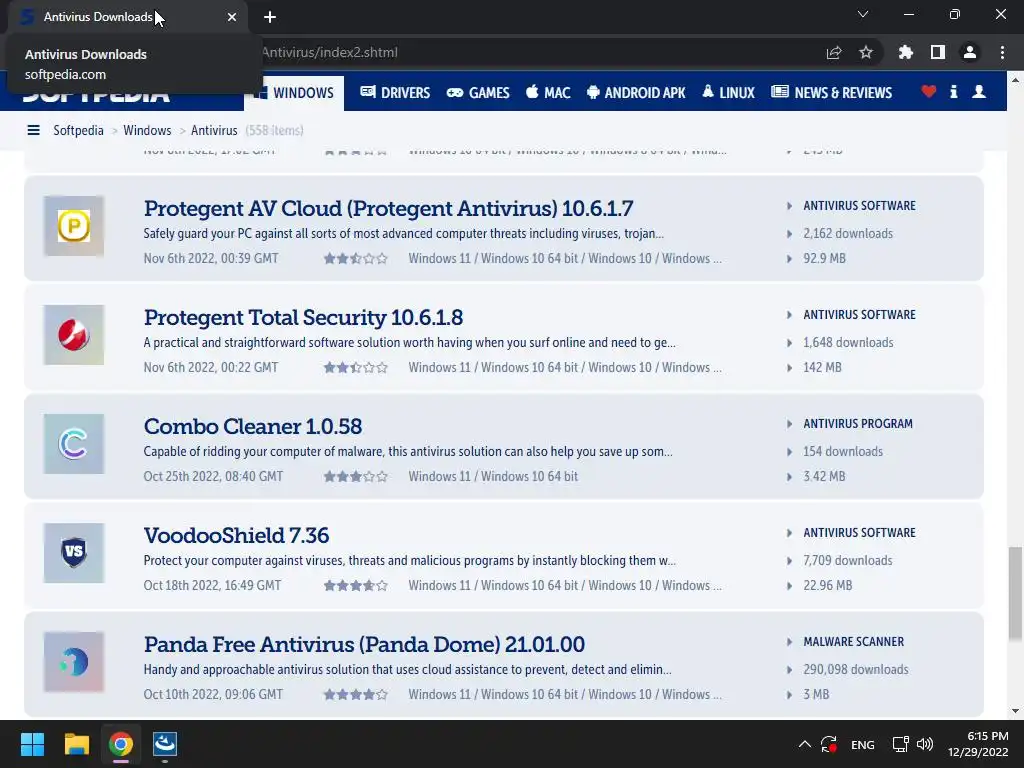Click the volume speaker tray icon
Viewport: 1024px width, 768px height.
tap(925, 744)
